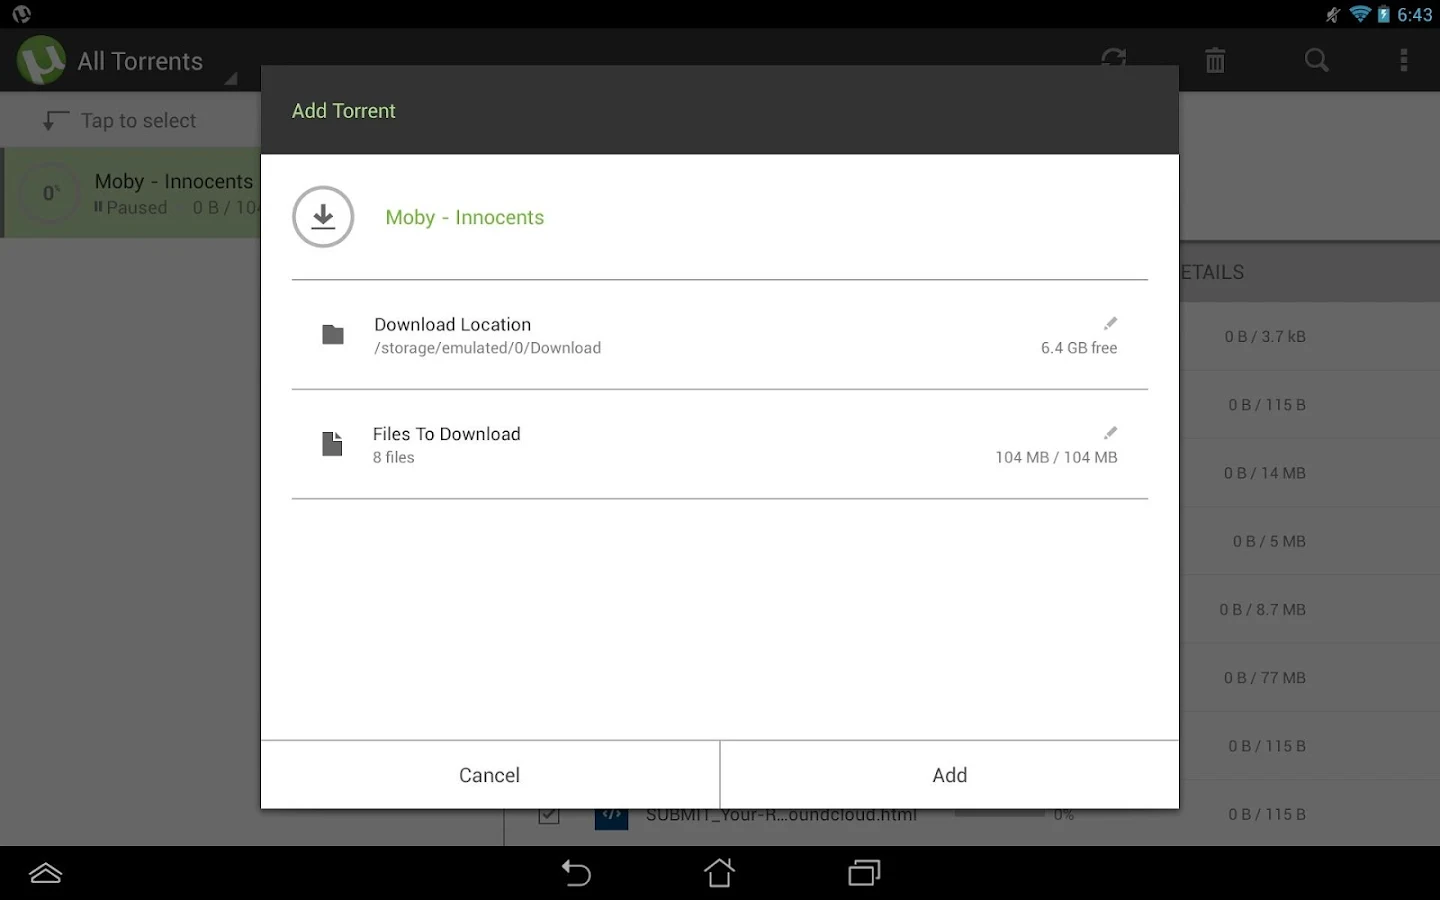Viewport: 1440px width, 900px height.
Task: Open the overflow three-dot menu
Action: (x=1404, y=60)
